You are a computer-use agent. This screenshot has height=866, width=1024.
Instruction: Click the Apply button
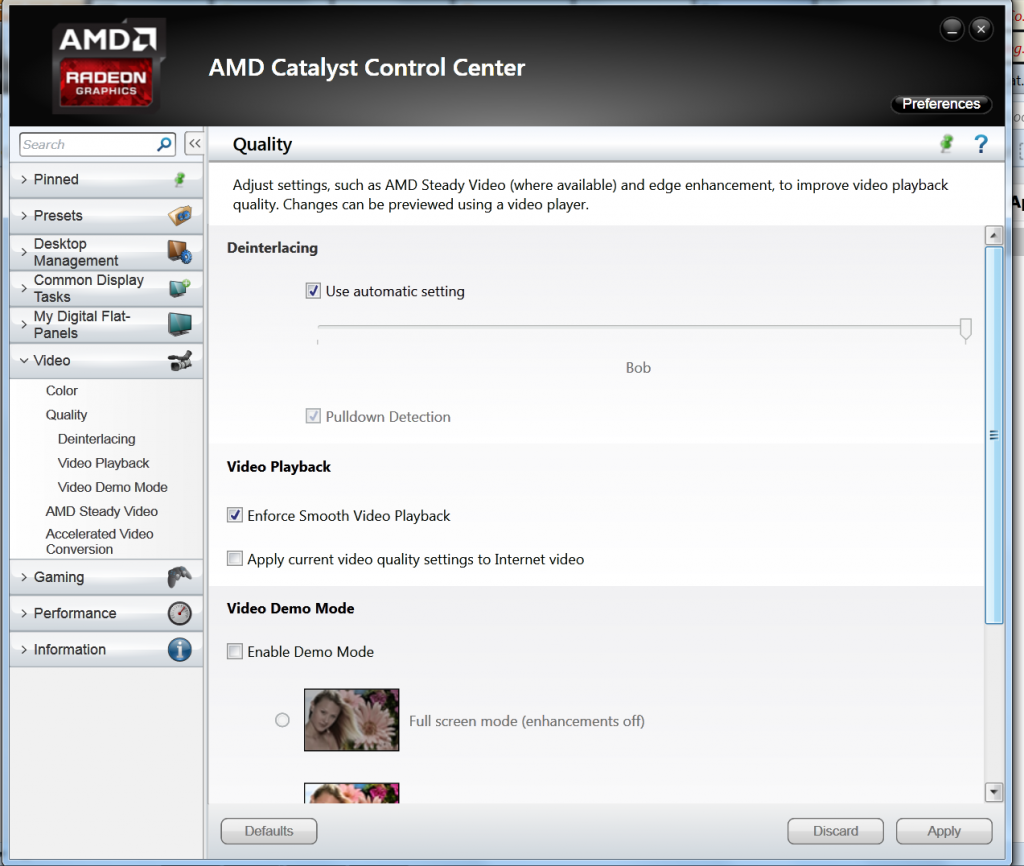coord(944,831)
